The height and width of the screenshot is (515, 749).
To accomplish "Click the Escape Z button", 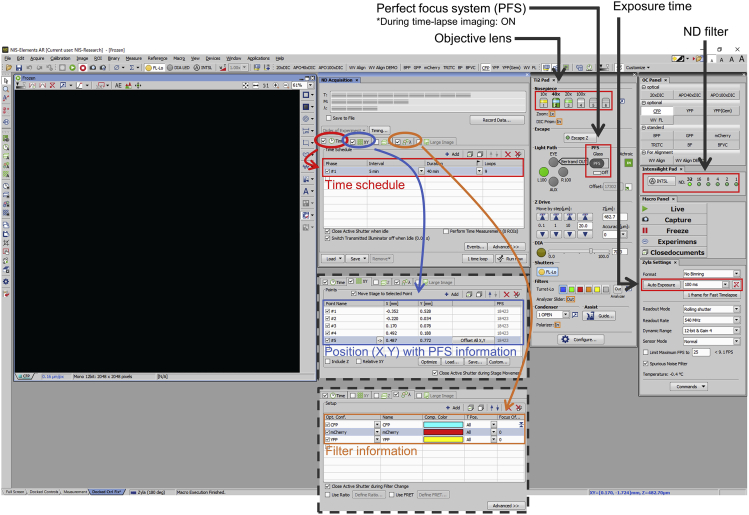I will [580, 138].
